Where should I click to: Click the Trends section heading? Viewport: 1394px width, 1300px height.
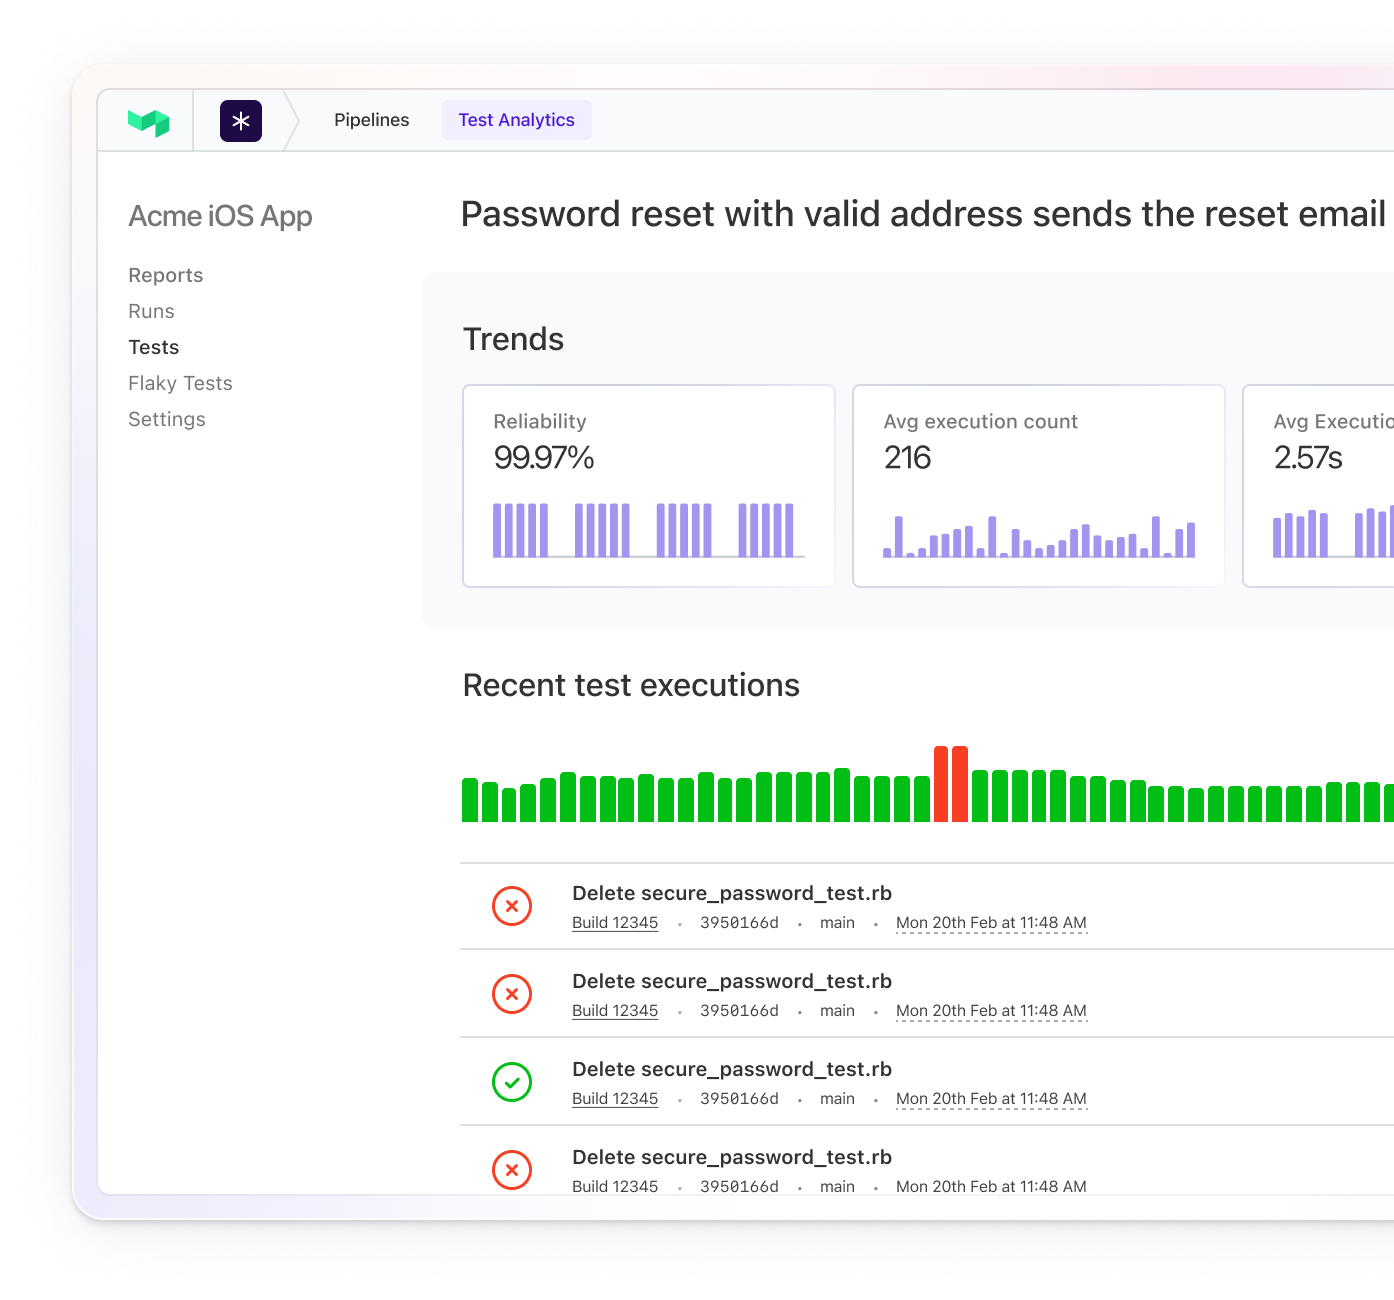tap(513, 339)
